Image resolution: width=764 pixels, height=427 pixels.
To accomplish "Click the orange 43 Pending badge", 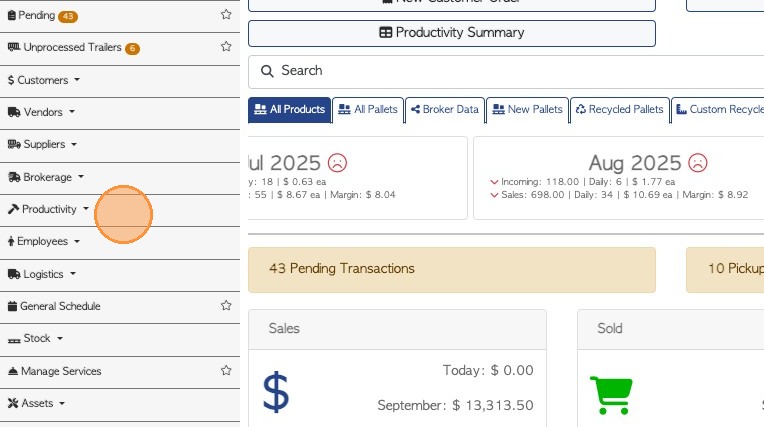I will point(68,16).
